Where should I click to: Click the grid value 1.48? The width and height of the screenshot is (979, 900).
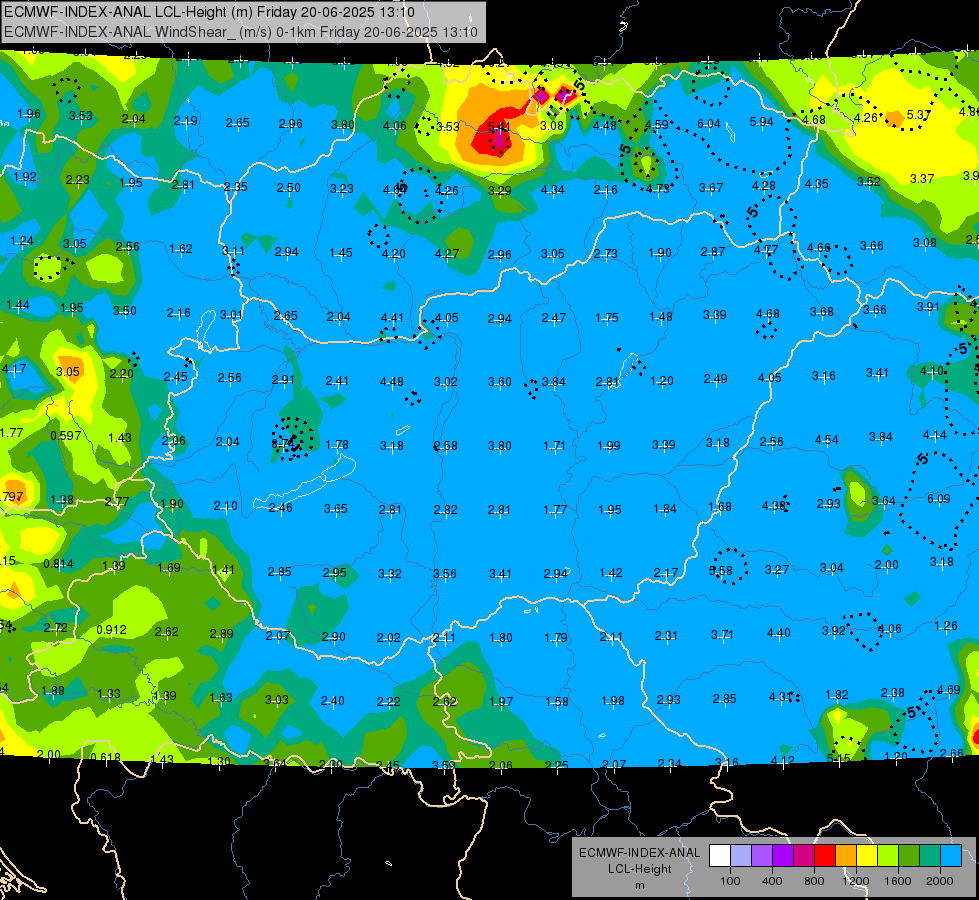661,317
